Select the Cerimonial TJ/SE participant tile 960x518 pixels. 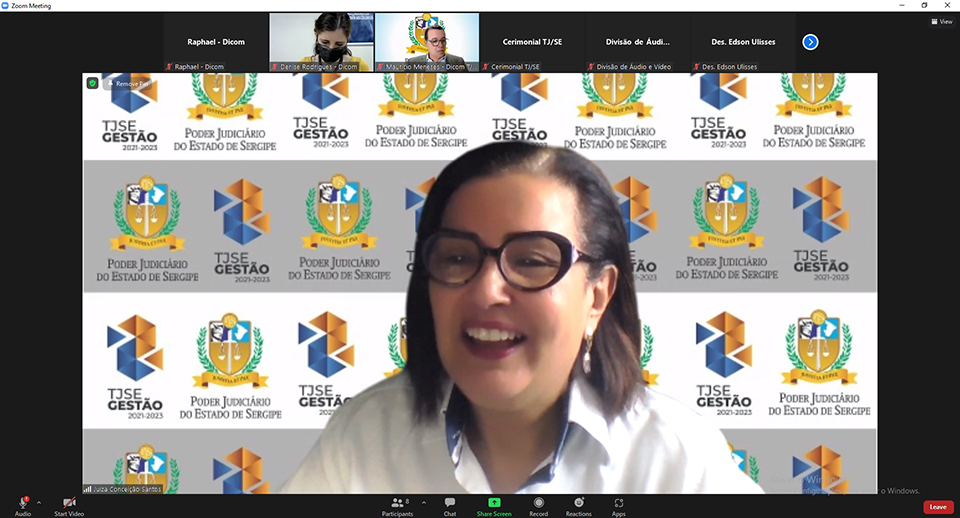534,42
